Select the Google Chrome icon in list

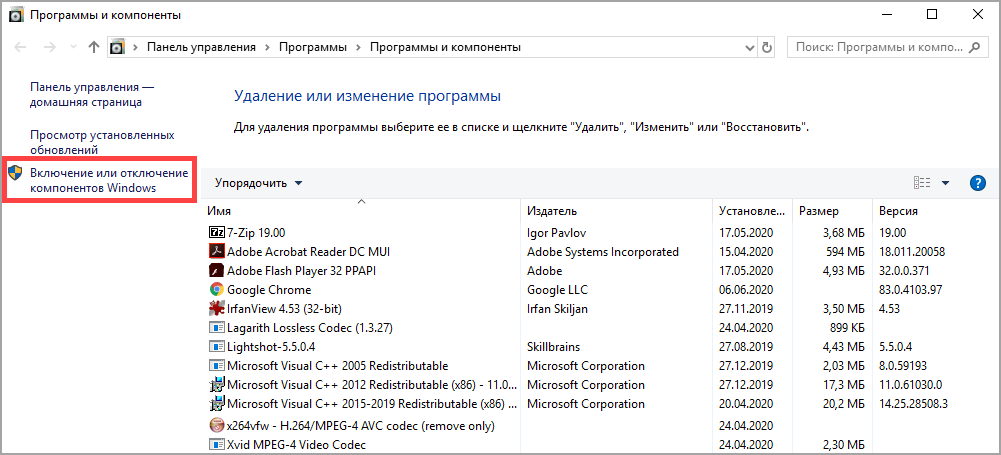pyautogui.click(x=216, y=290)
